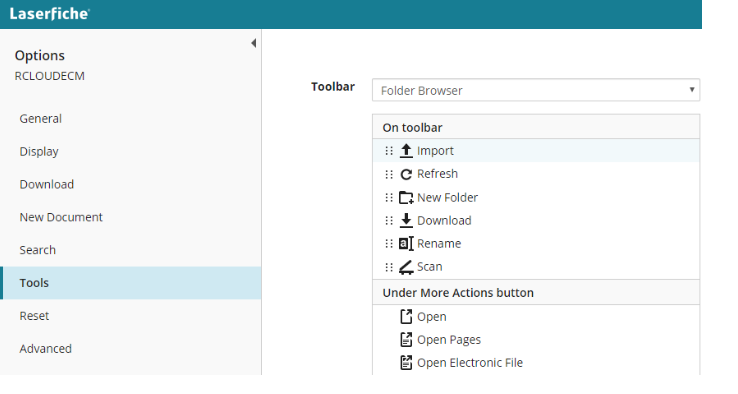Click the Reset option in sidebar

pyautogui.click(x=34, y=316)
